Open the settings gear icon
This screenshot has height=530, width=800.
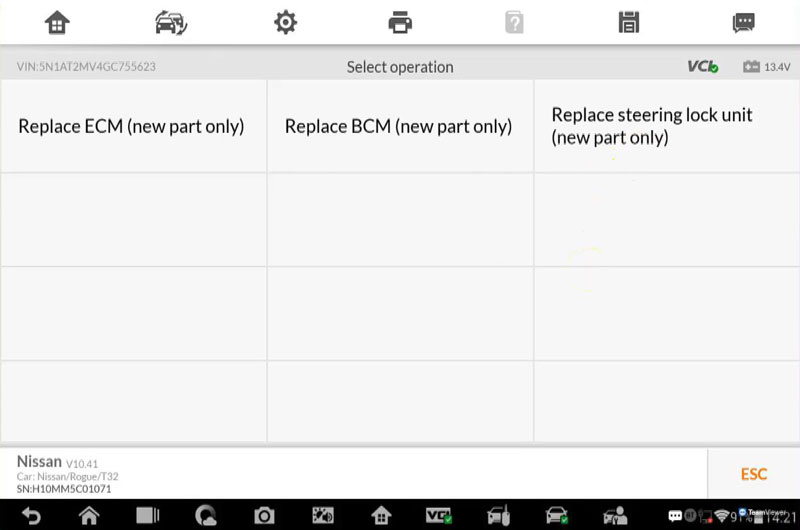coord(285,22)
